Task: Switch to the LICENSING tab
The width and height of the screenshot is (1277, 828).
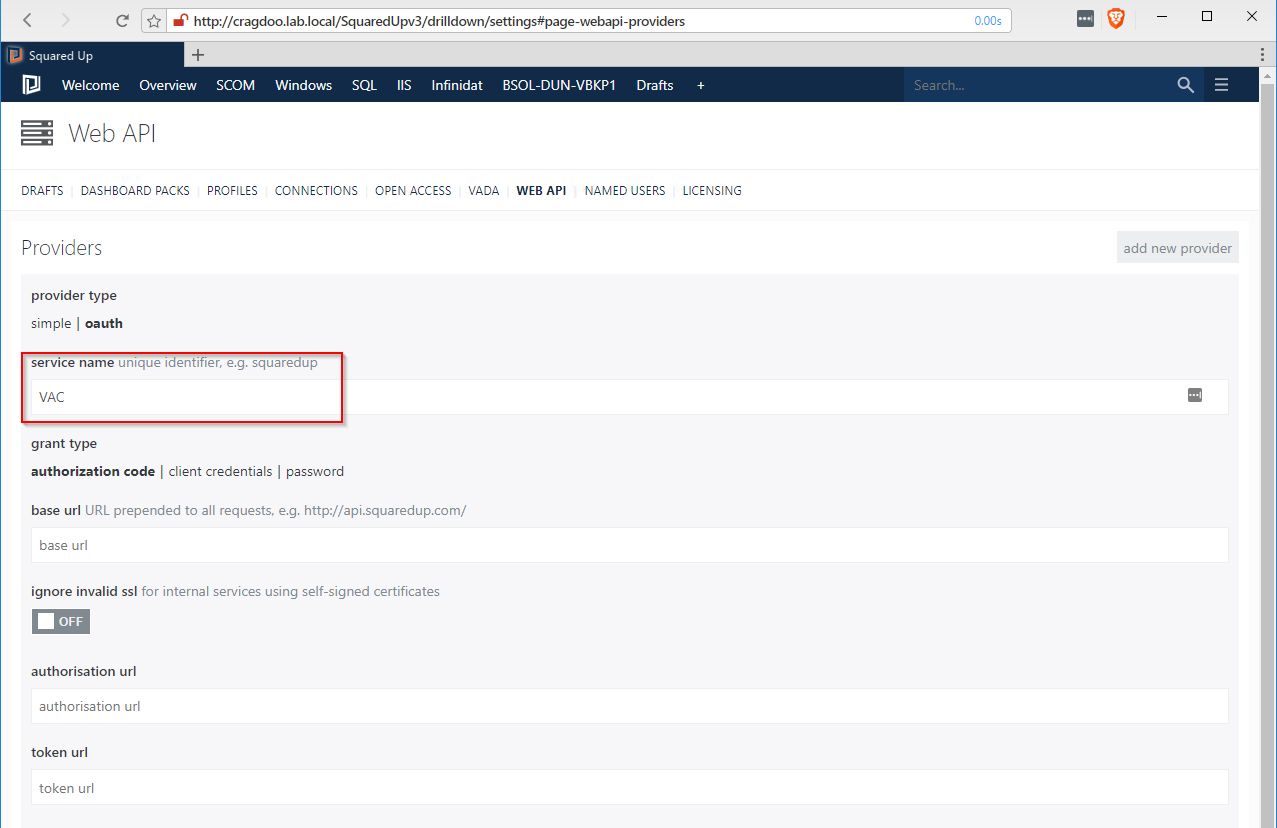Action: point(712,190)
